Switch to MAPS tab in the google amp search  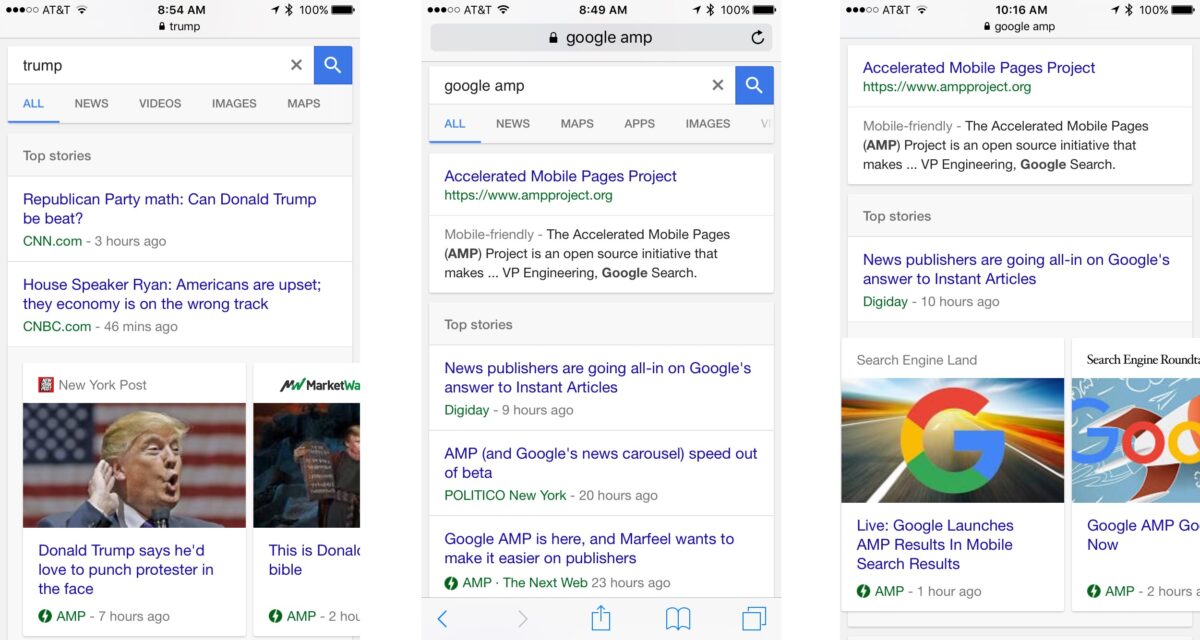point(577,124)
